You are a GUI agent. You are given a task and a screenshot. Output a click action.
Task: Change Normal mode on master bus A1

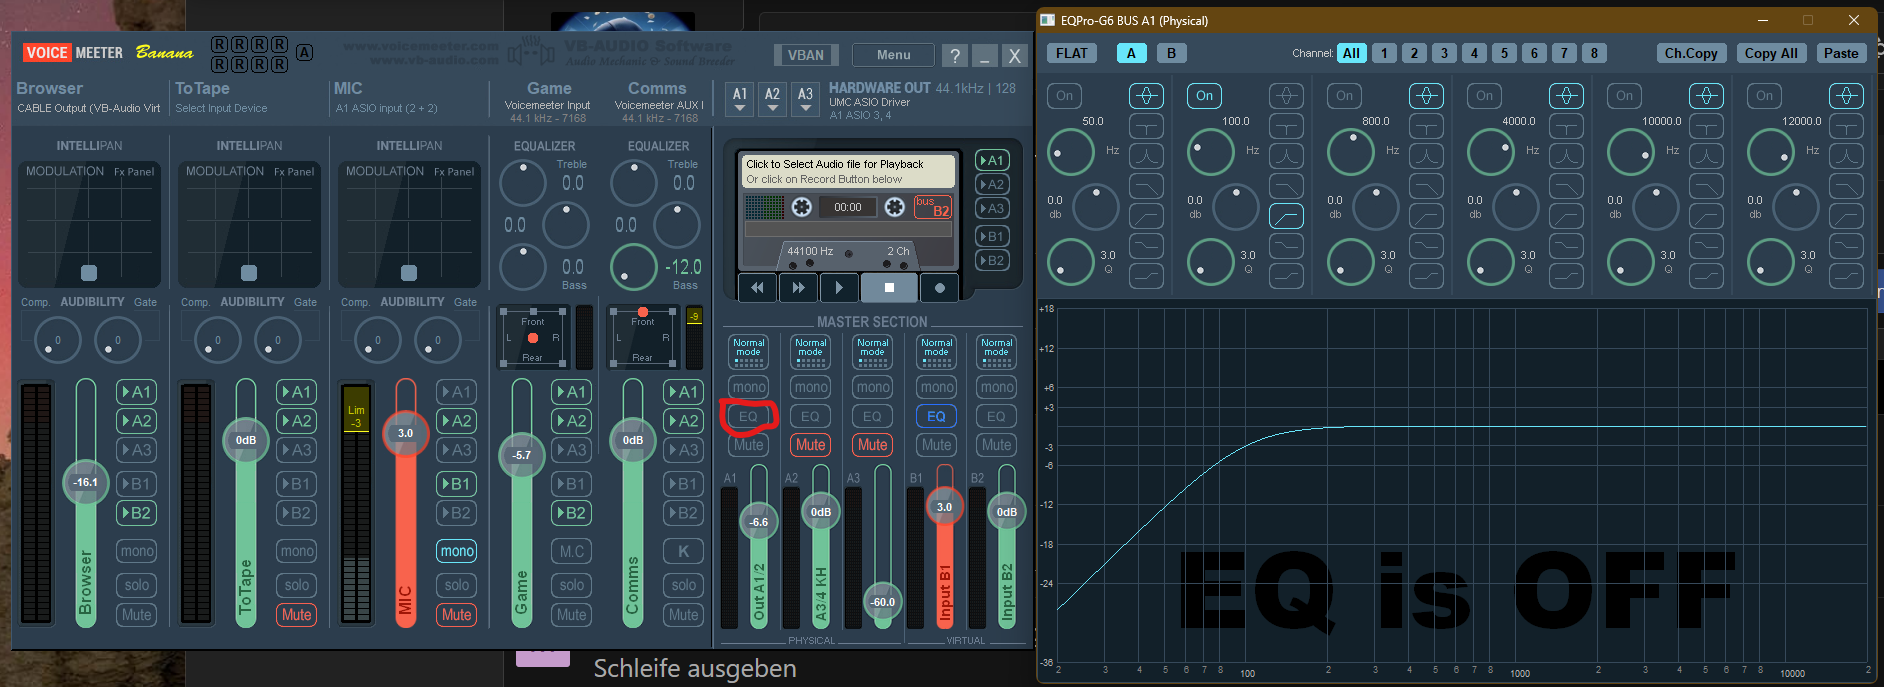[x=748, y=351]
